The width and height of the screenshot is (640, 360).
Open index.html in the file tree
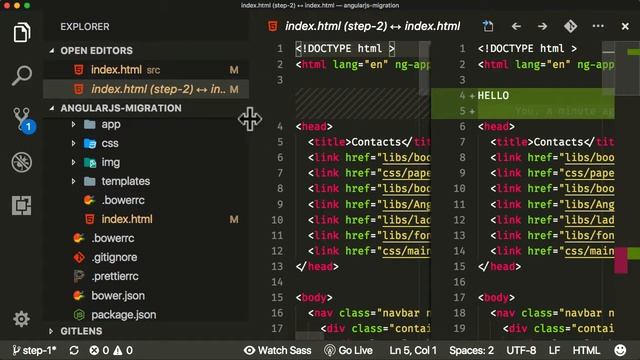(146, 219)
